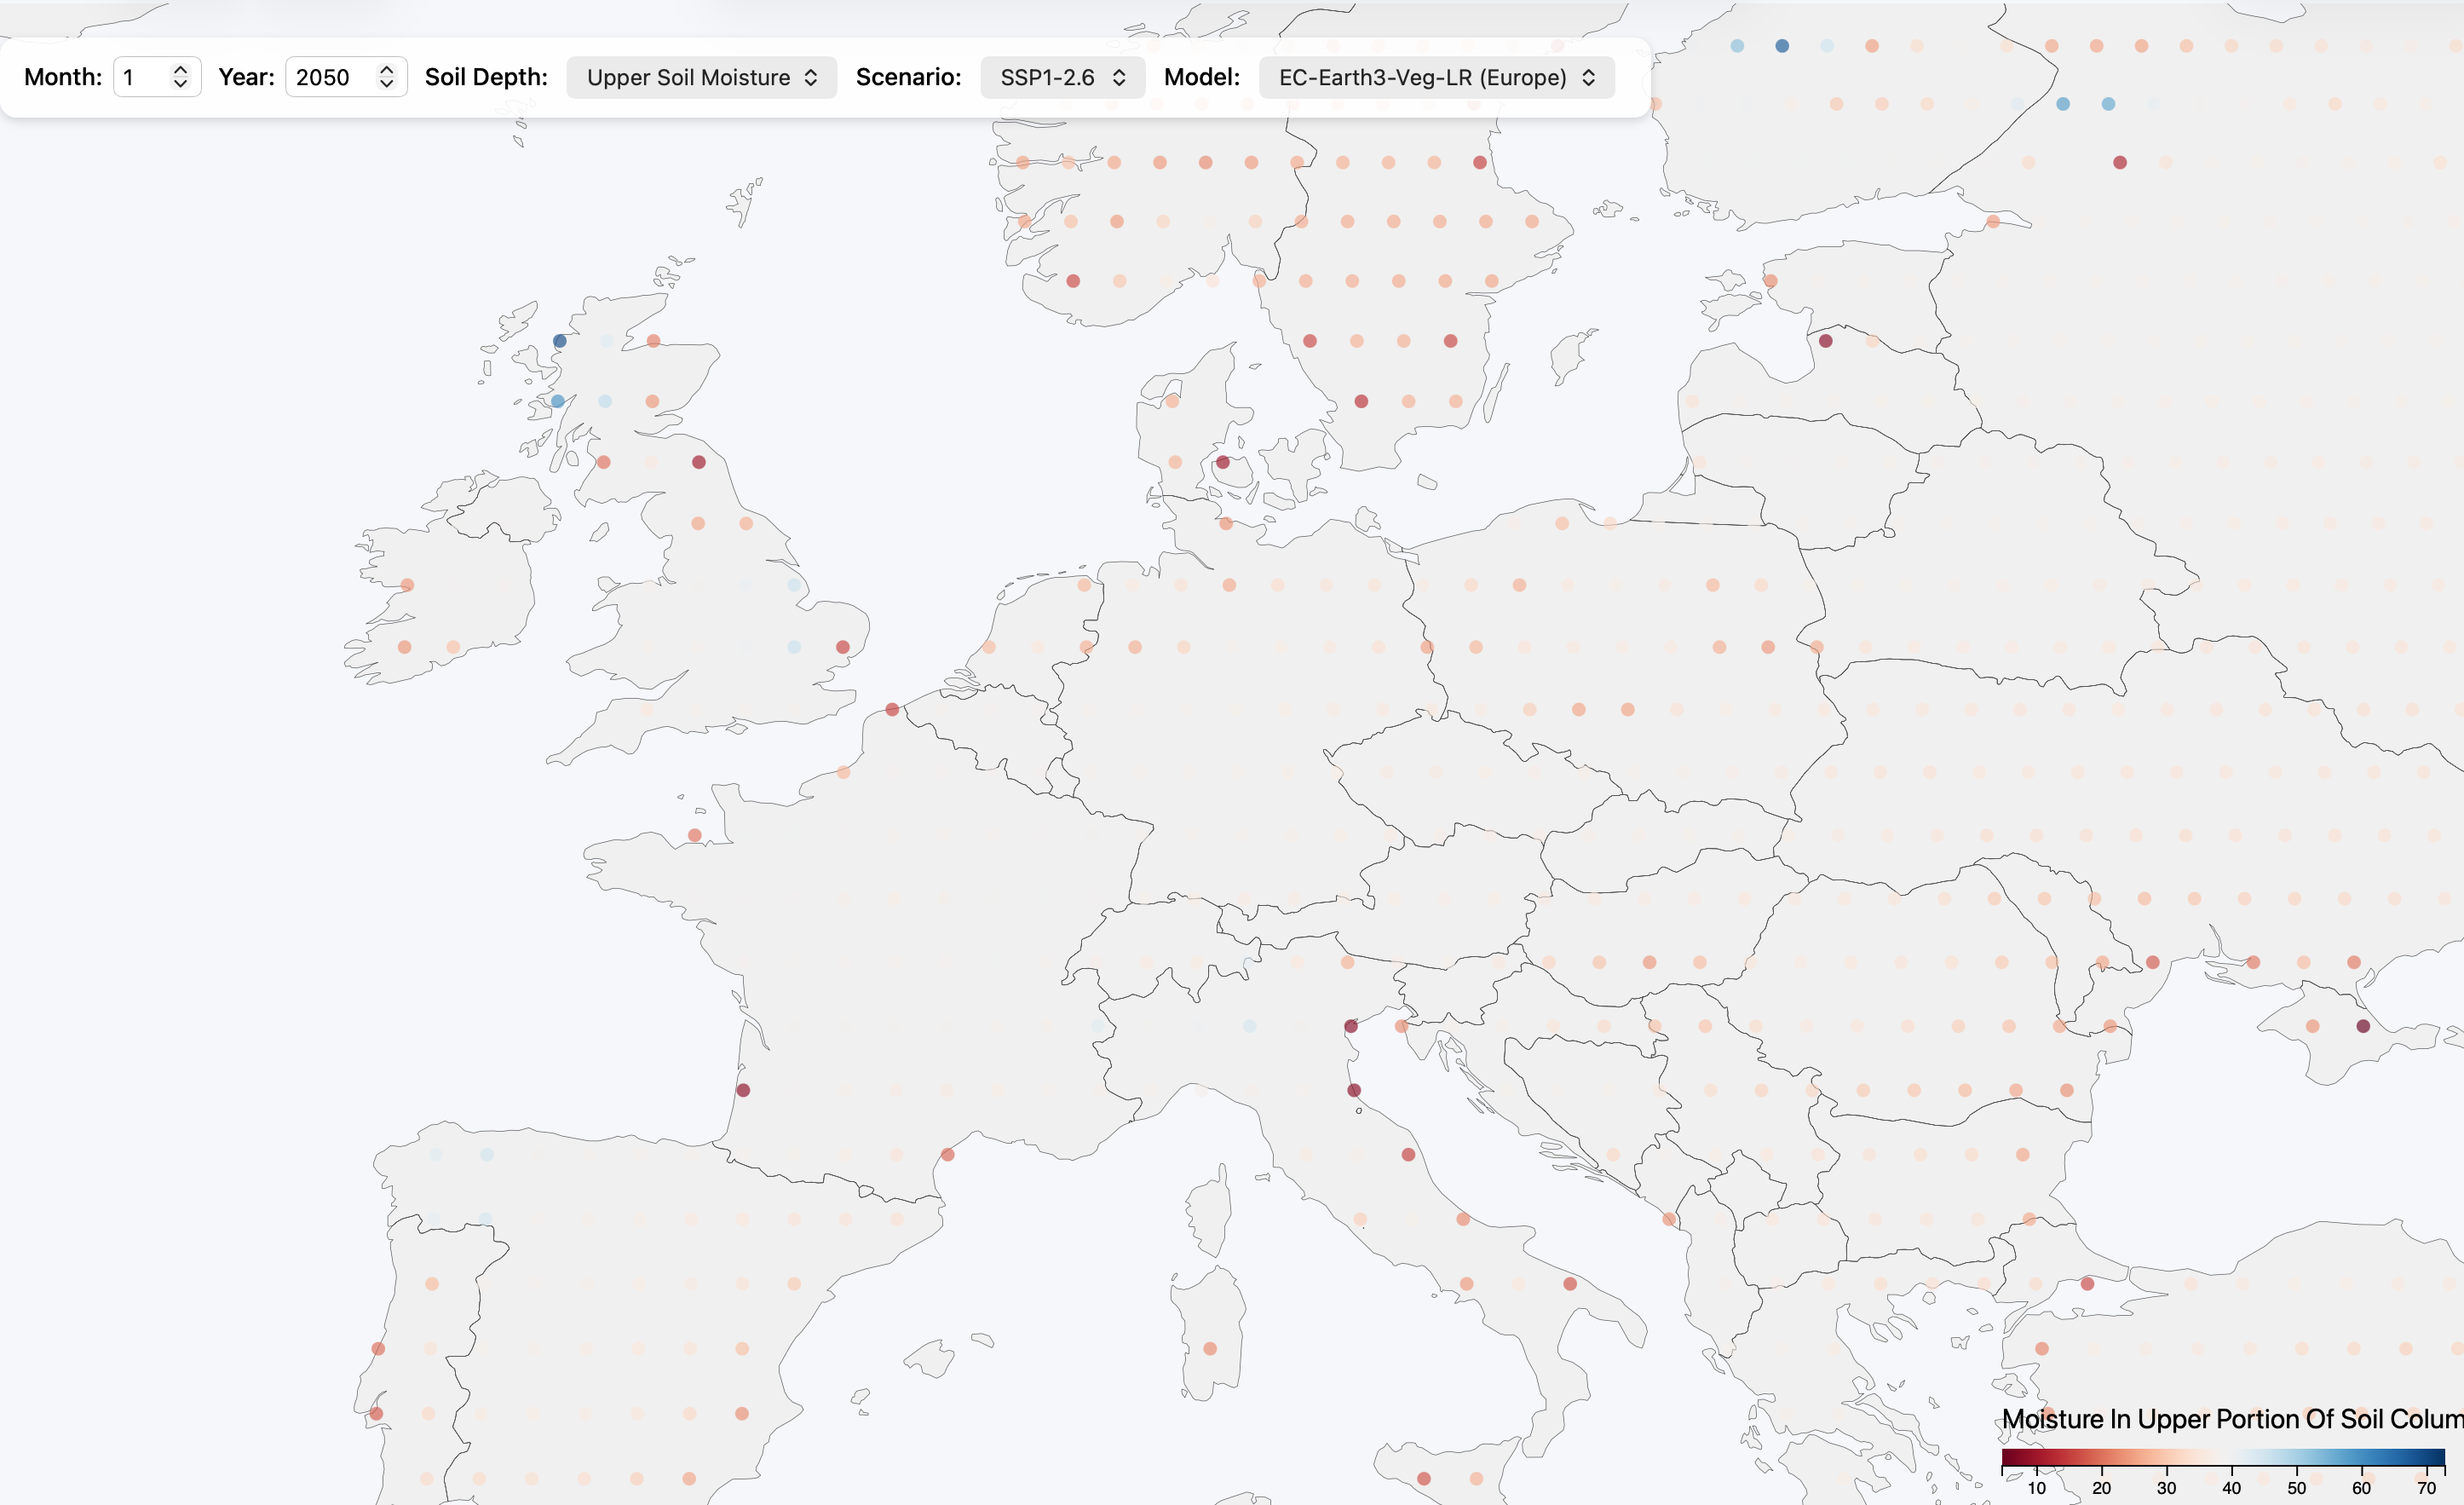The height and width of the screenshot is (1505, 2464).
Task: Select the dark red dot on Denmark's island
Action: (1222, 462)
